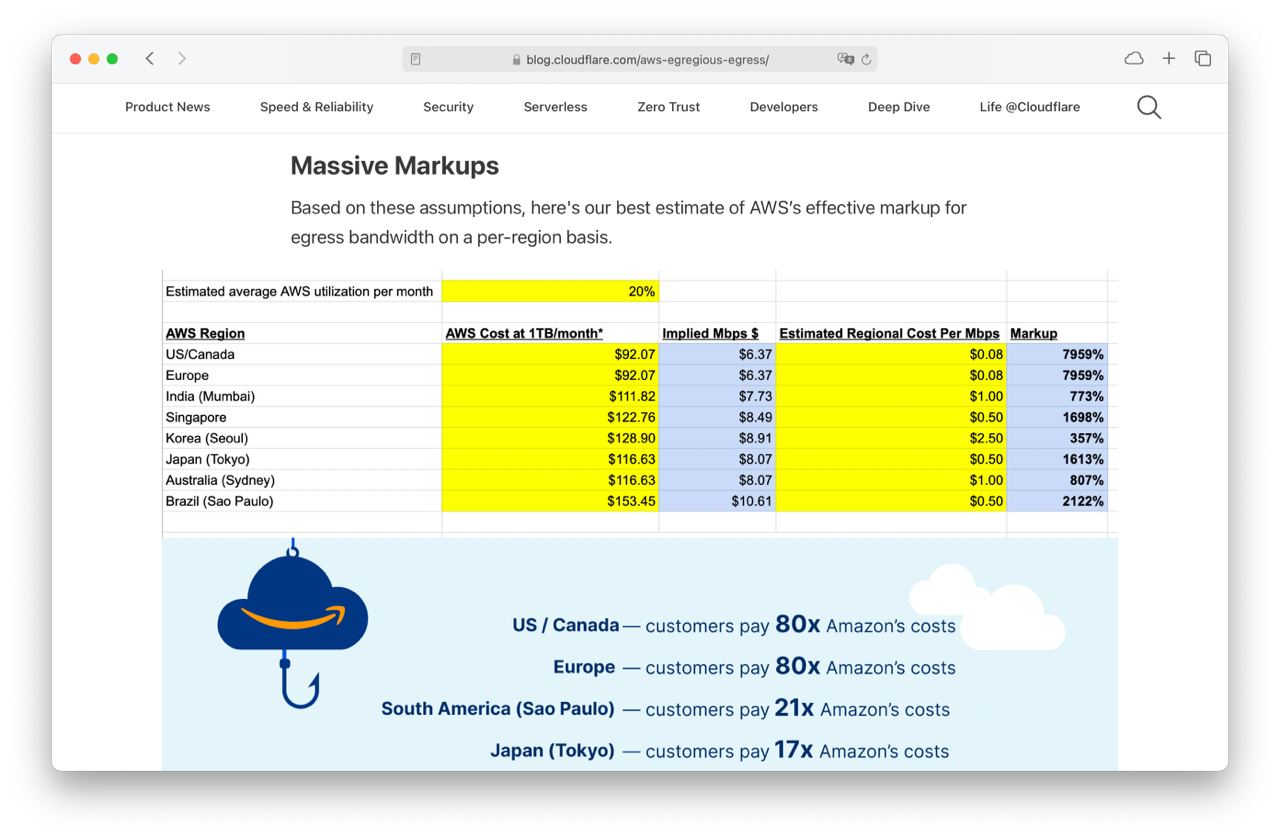This screenshot has height=839, width=1280.
Task: Click the 773% markup cell
Action: (x=1057, y=396)
